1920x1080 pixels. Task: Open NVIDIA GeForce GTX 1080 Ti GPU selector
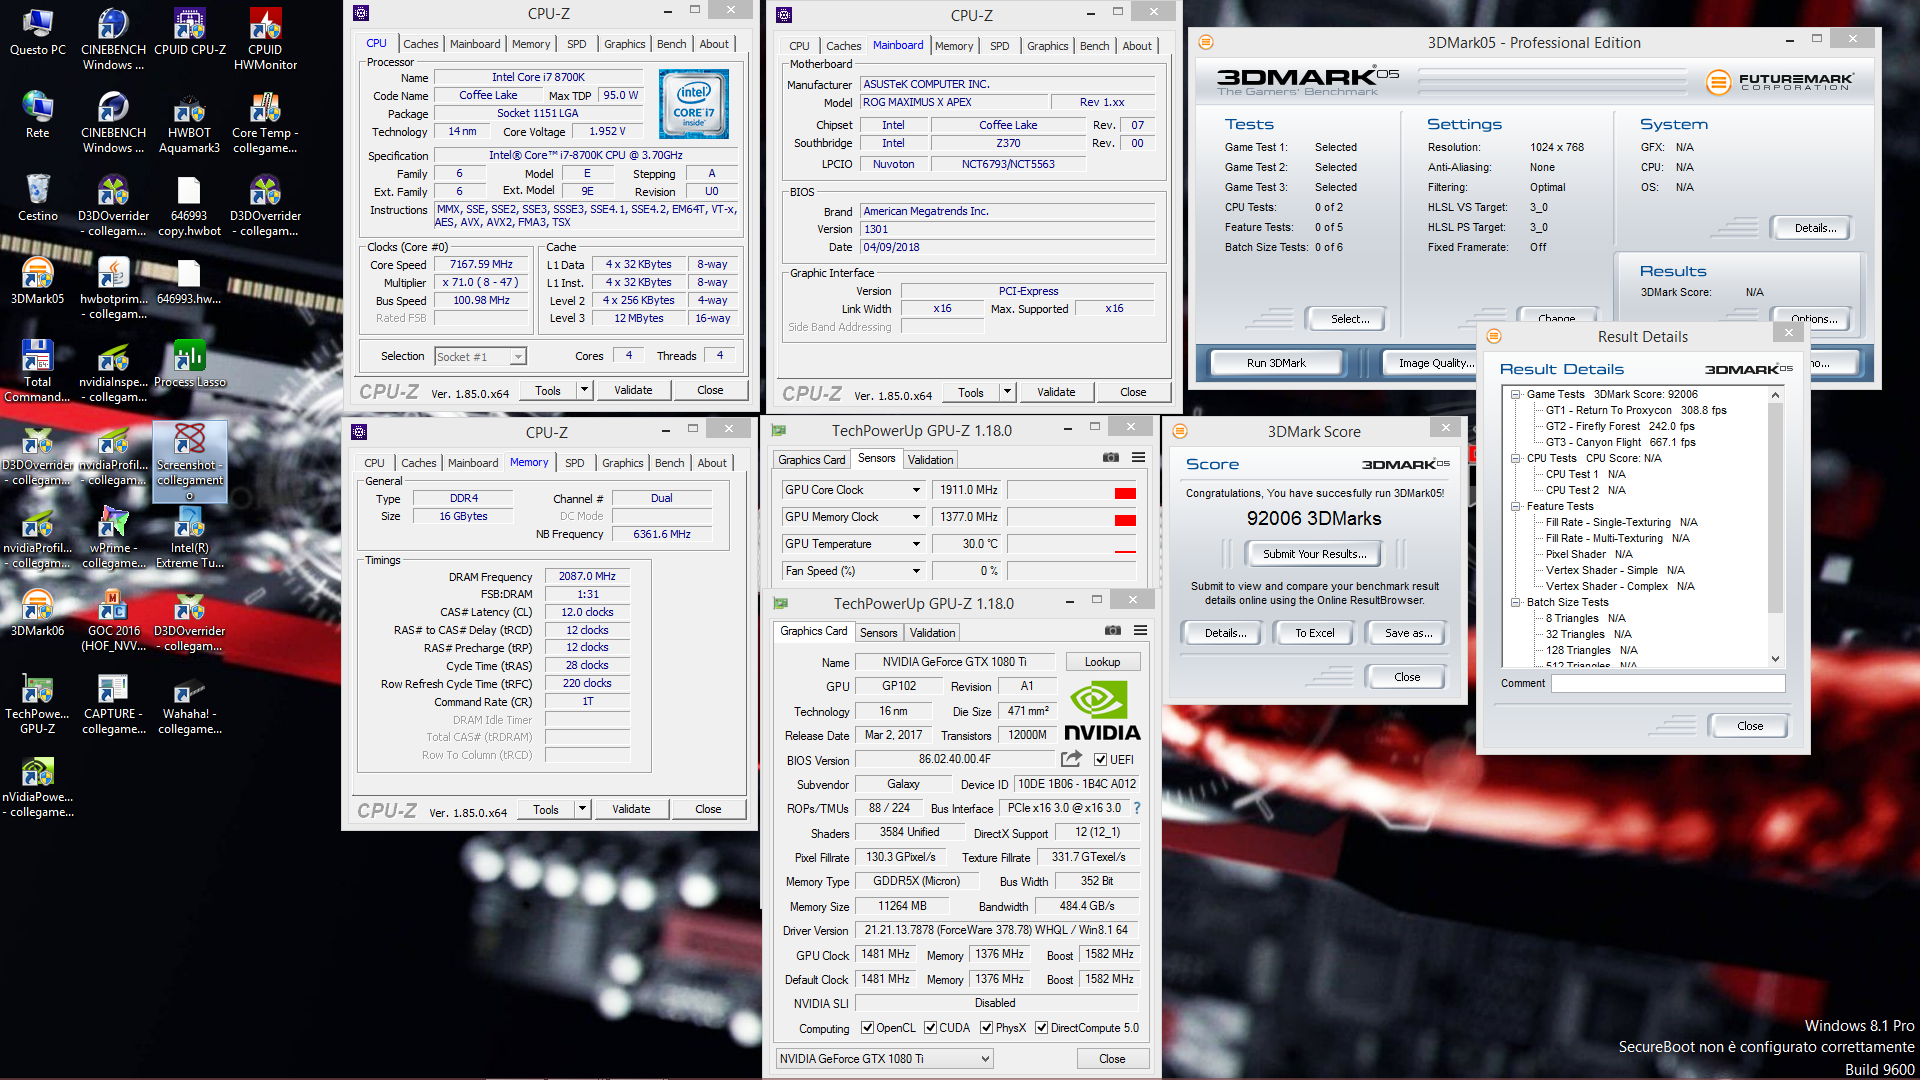[884, 1059]
